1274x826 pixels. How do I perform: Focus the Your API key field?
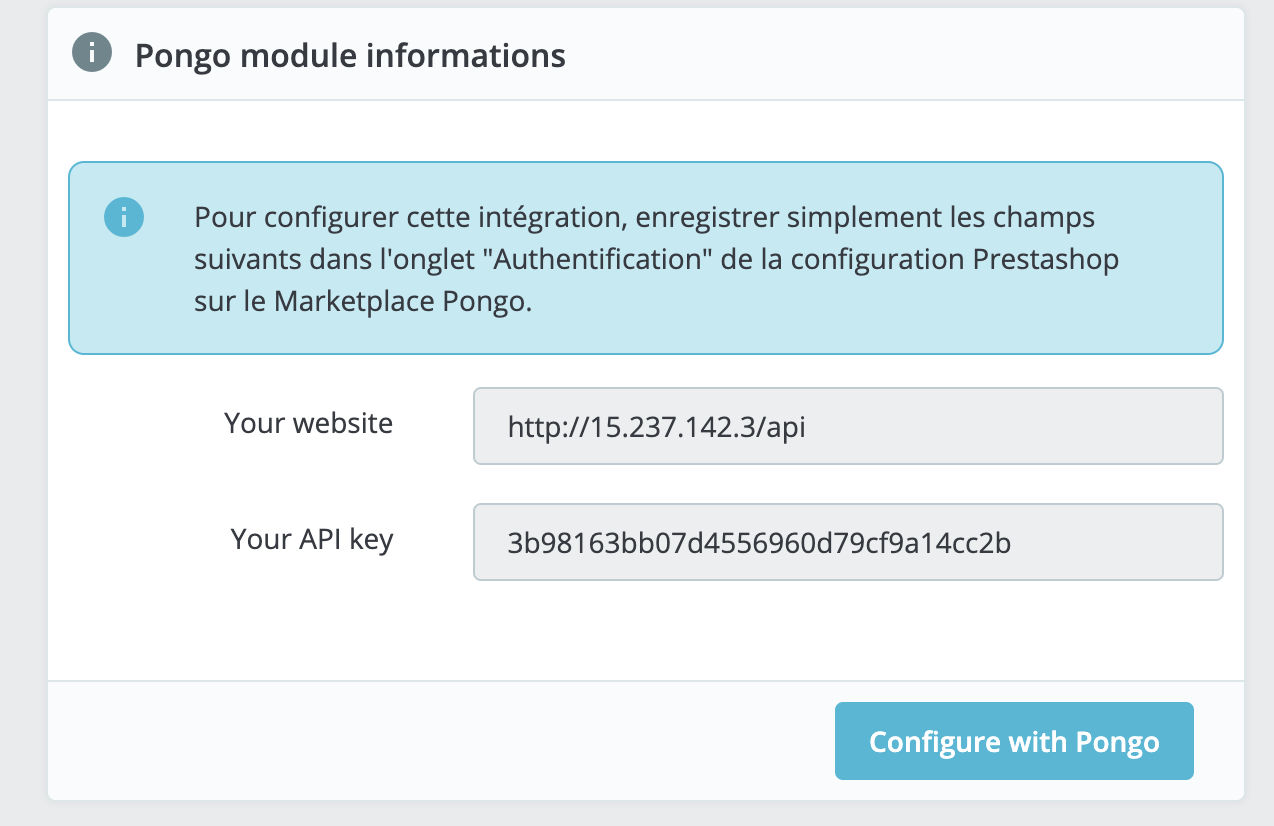[847, 542]
